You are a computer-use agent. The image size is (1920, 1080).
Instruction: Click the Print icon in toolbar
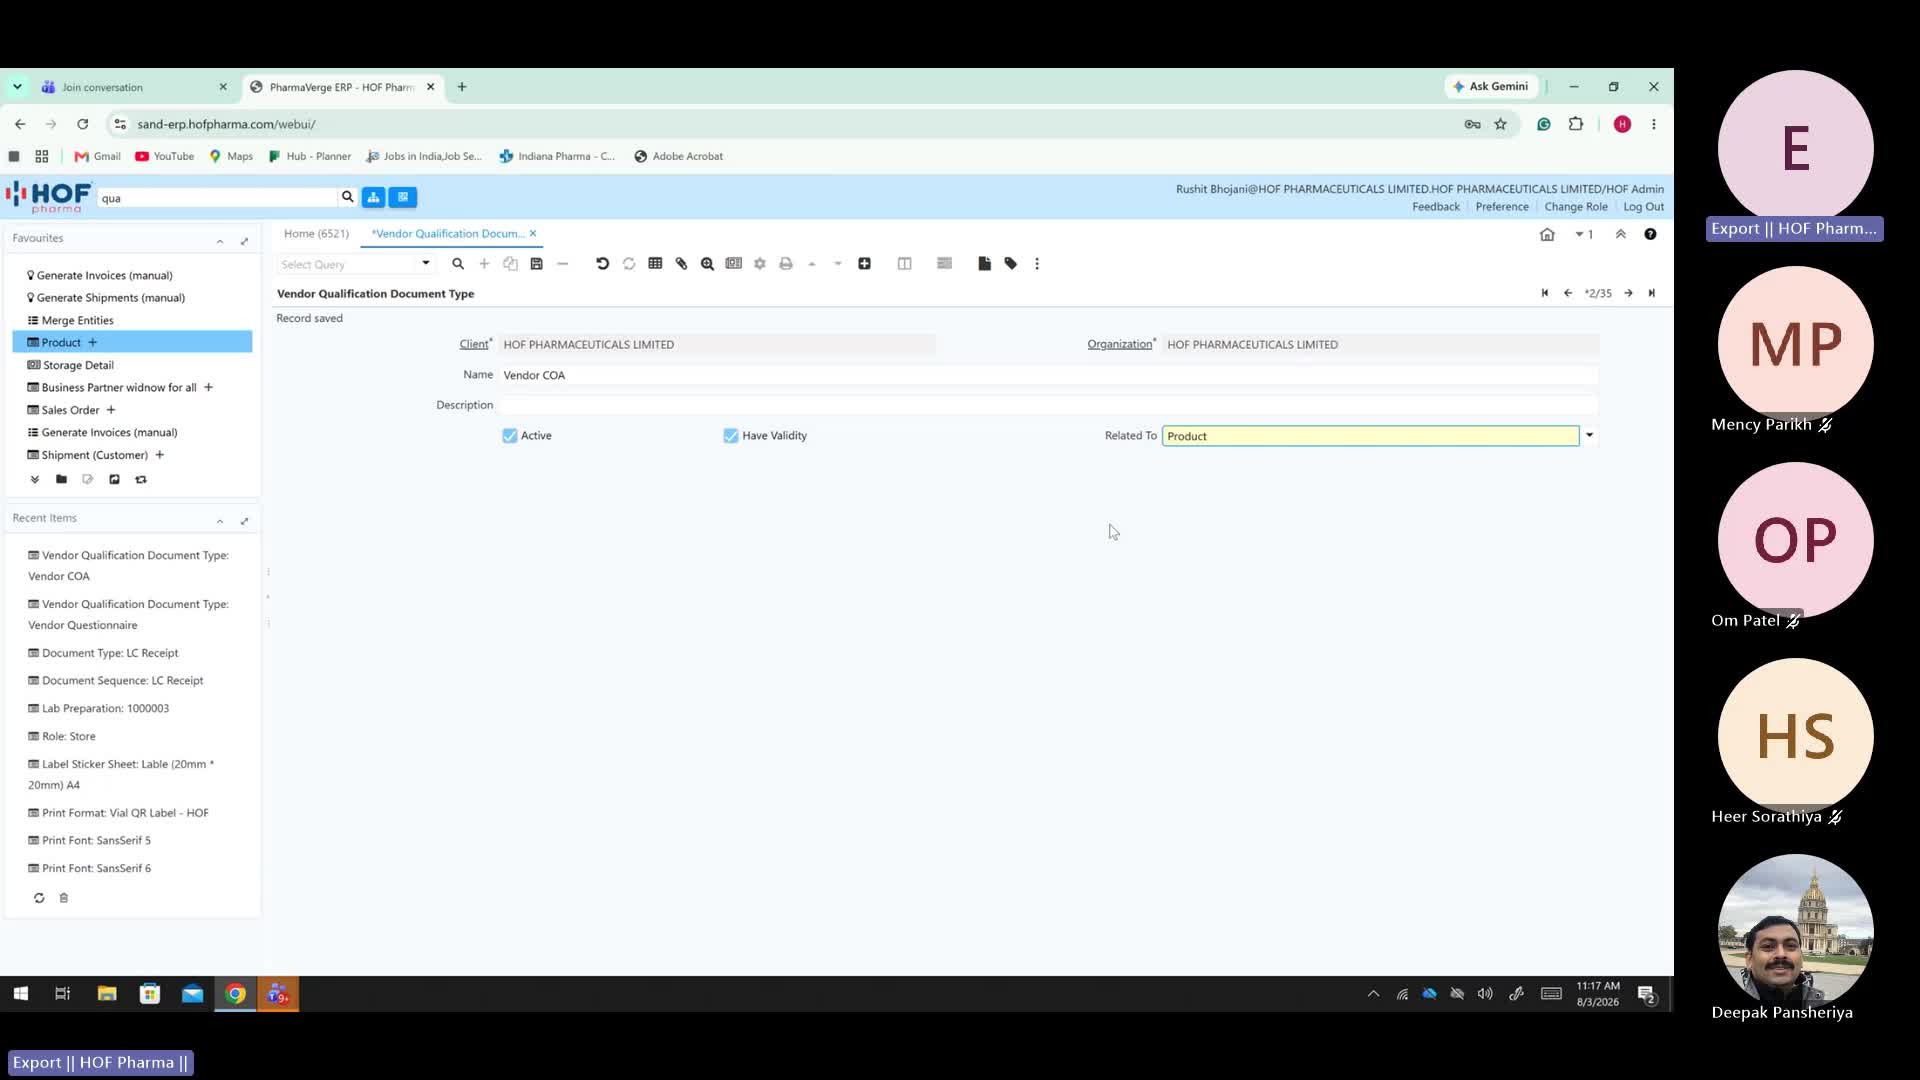(x=786, y=264)
